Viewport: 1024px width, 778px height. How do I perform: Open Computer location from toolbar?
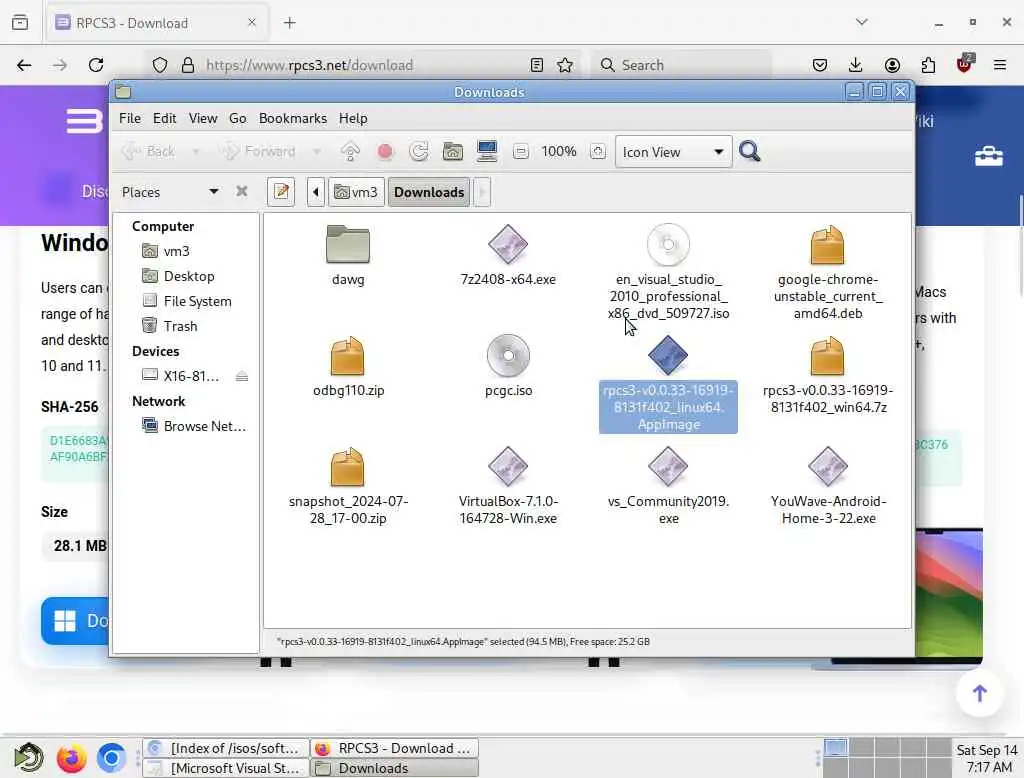(487, 152)
